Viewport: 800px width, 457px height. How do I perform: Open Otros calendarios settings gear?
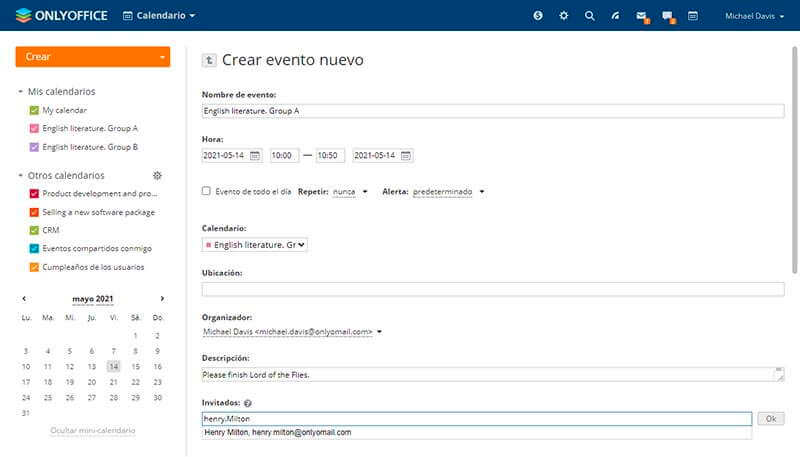coord(157,175)
